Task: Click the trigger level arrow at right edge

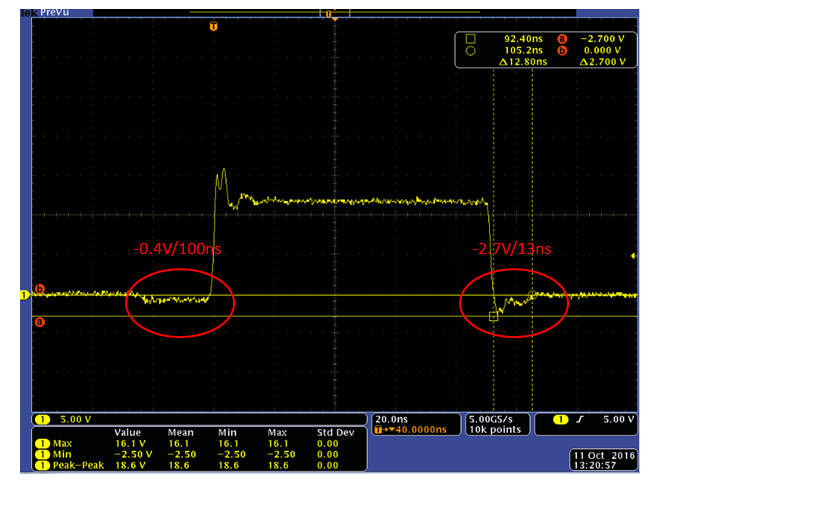Action: point(634,256)
